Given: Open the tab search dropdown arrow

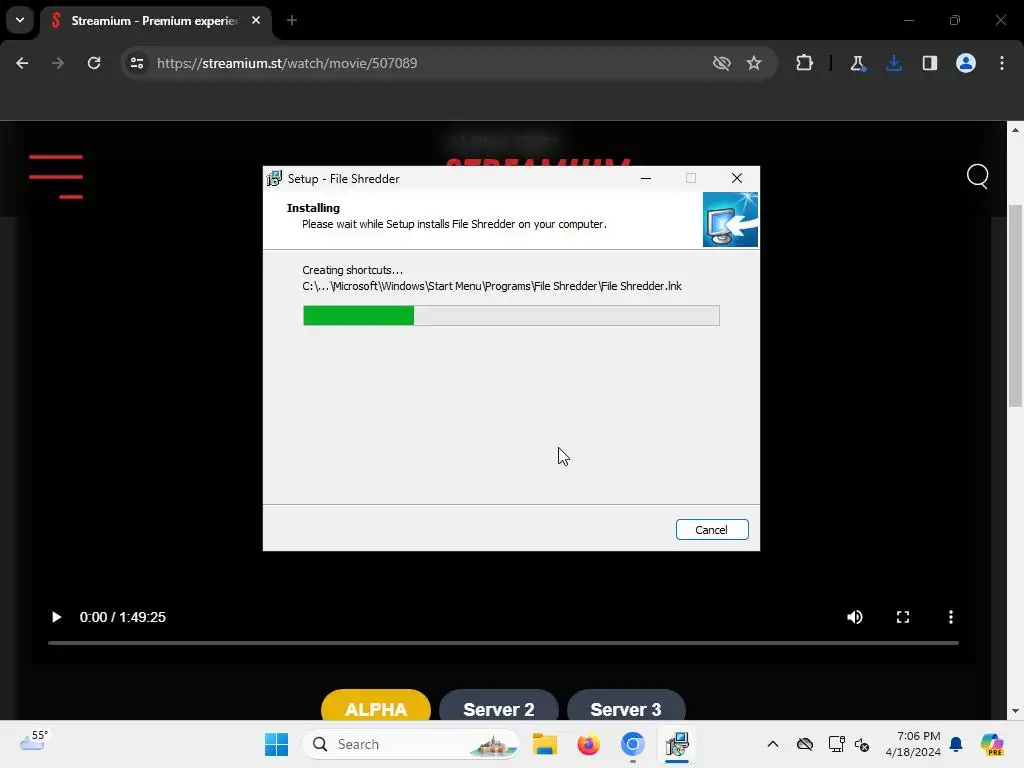Looking at the screenshot, I should click(20, 20).
